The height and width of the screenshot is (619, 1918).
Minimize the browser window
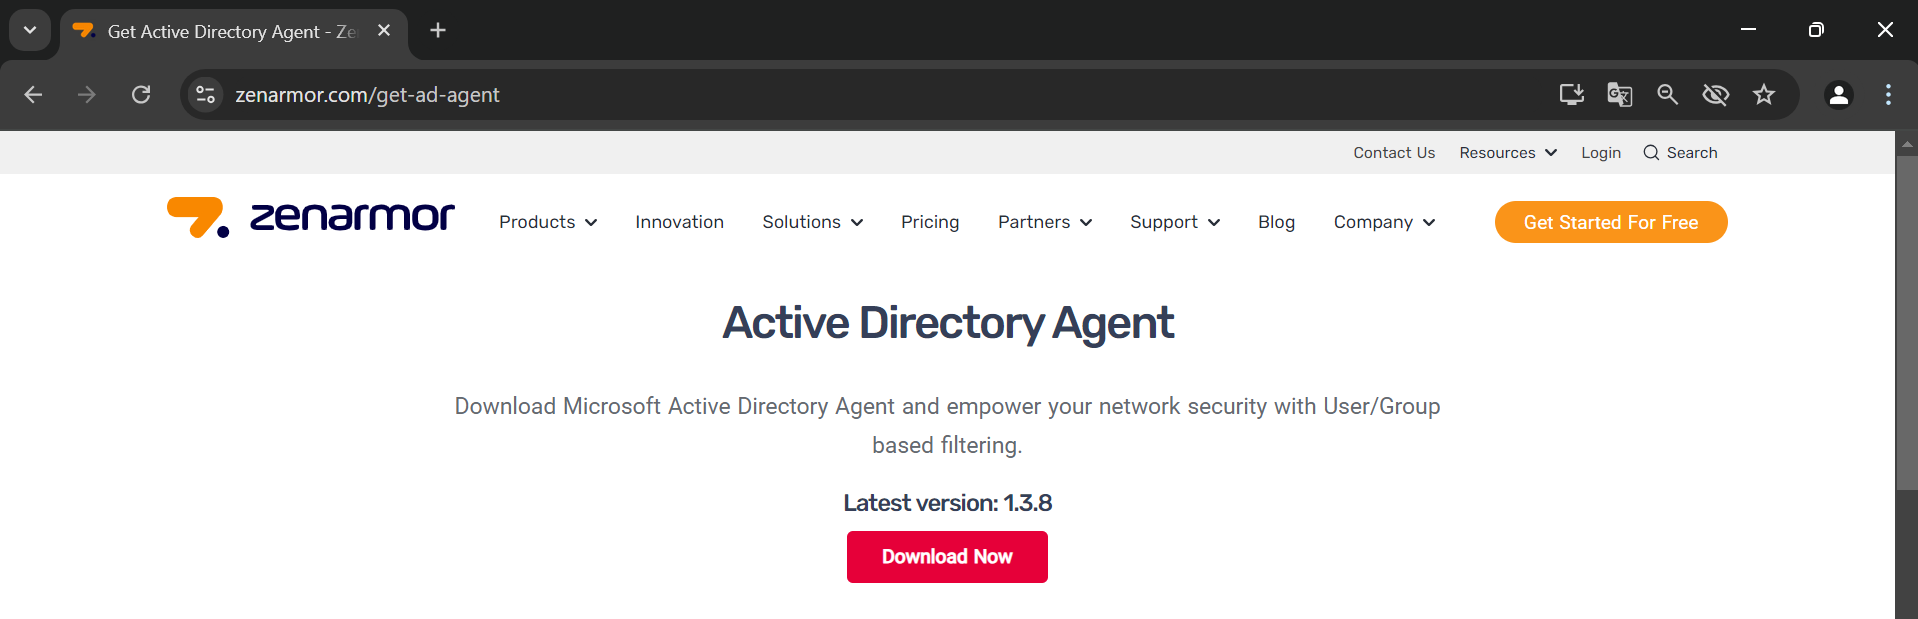1749,30
